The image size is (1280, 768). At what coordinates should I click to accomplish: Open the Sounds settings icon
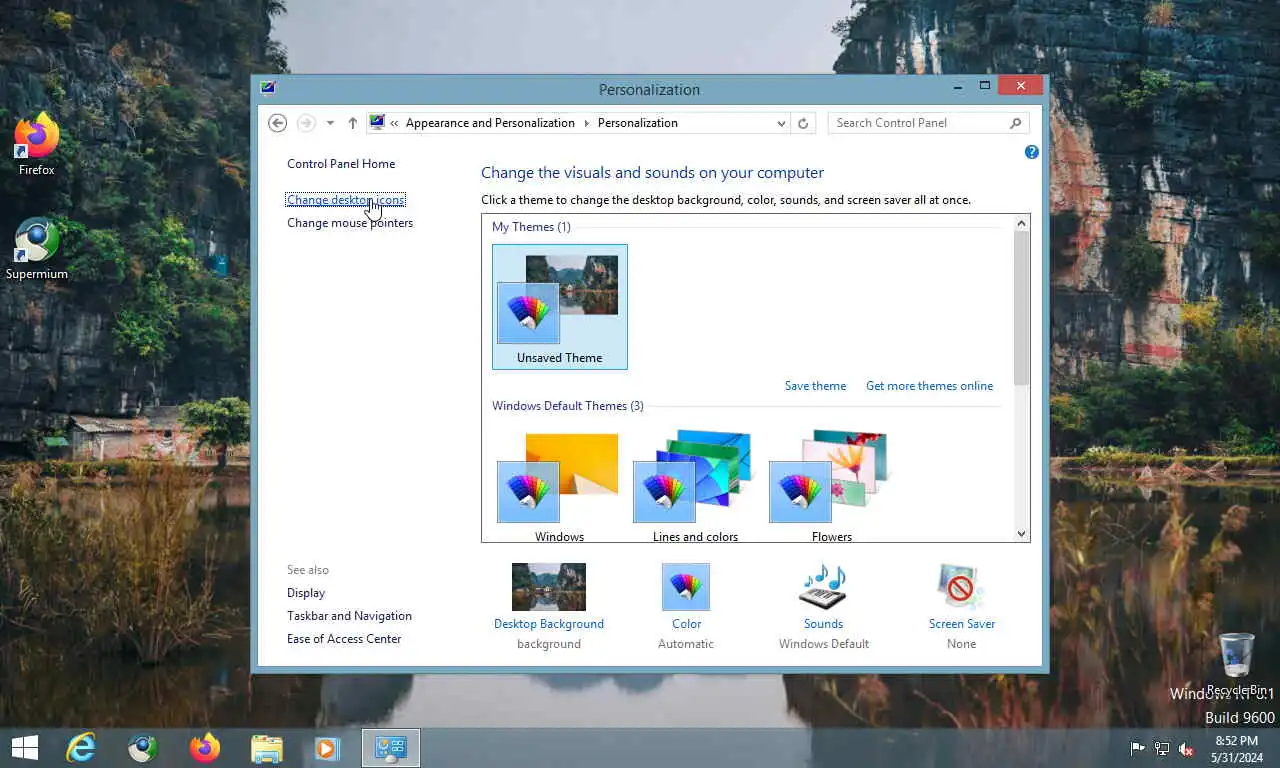[823, 586]
